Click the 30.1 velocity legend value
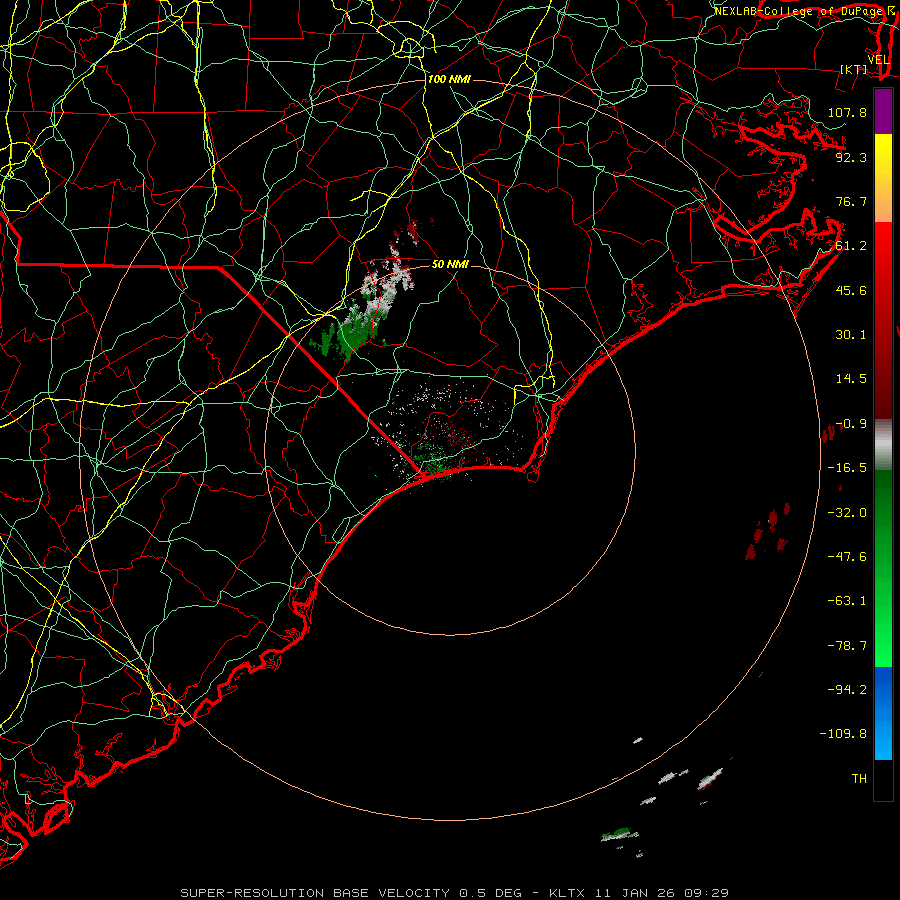The image size is (900, 900). 851,335
